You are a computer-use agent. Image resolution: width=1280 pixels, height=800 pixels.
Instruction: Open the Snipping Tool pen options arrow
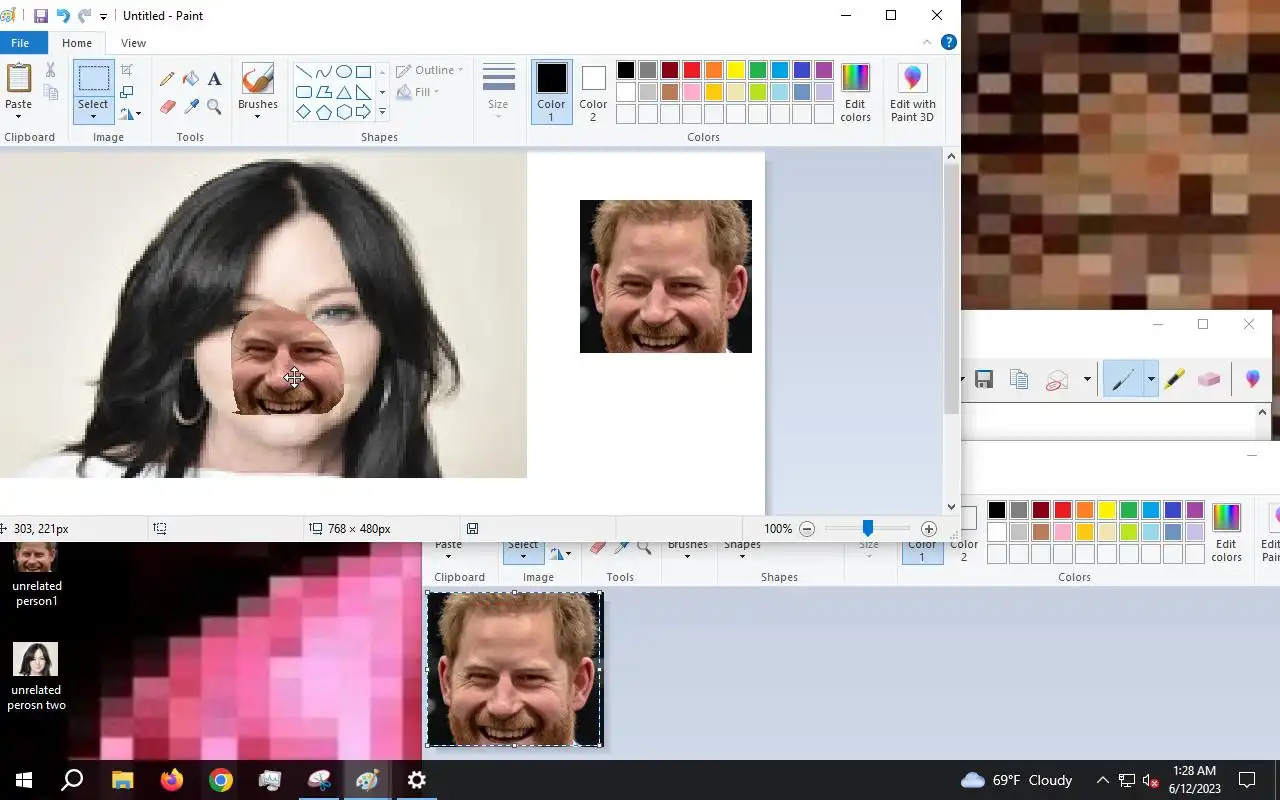1150,380
